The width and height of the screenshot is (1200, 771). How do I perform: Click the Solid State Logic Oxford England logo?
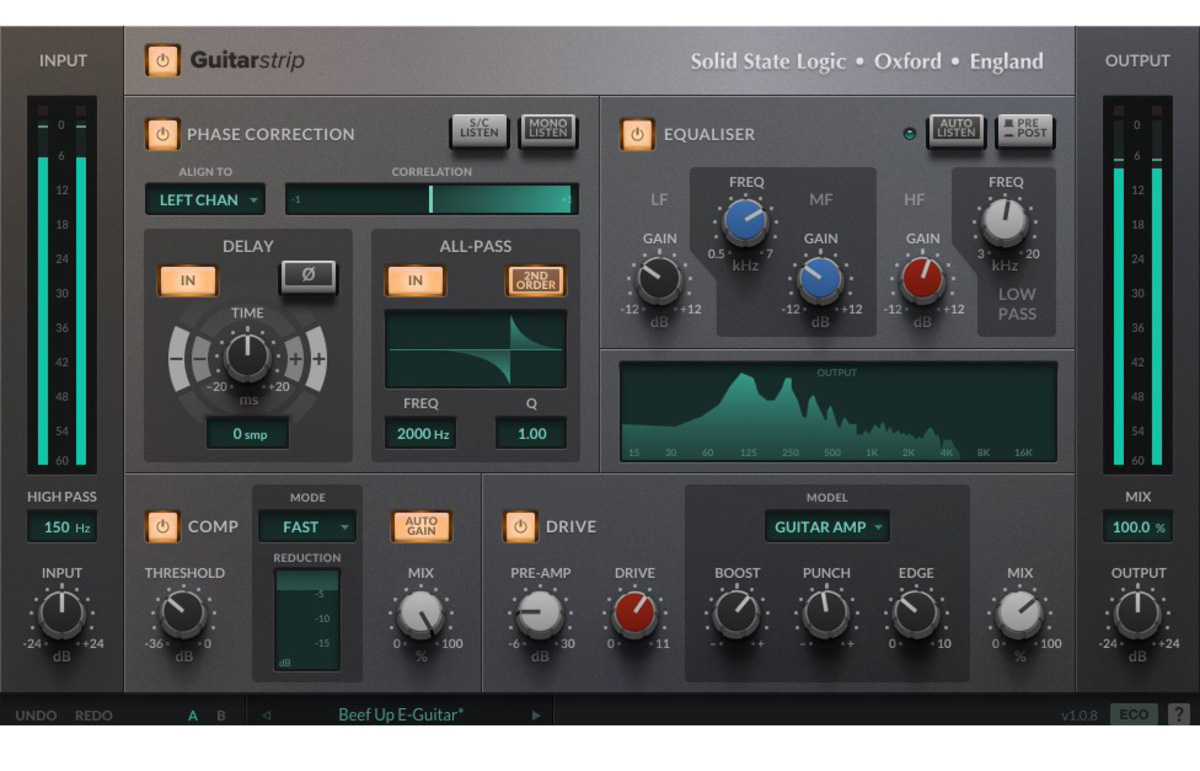click(867, 61)
